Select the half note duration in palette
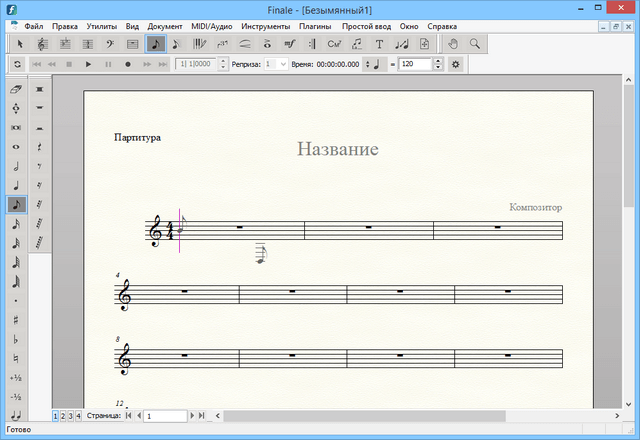The height and width of the screenshot is (440, 640). pos(17,166)
